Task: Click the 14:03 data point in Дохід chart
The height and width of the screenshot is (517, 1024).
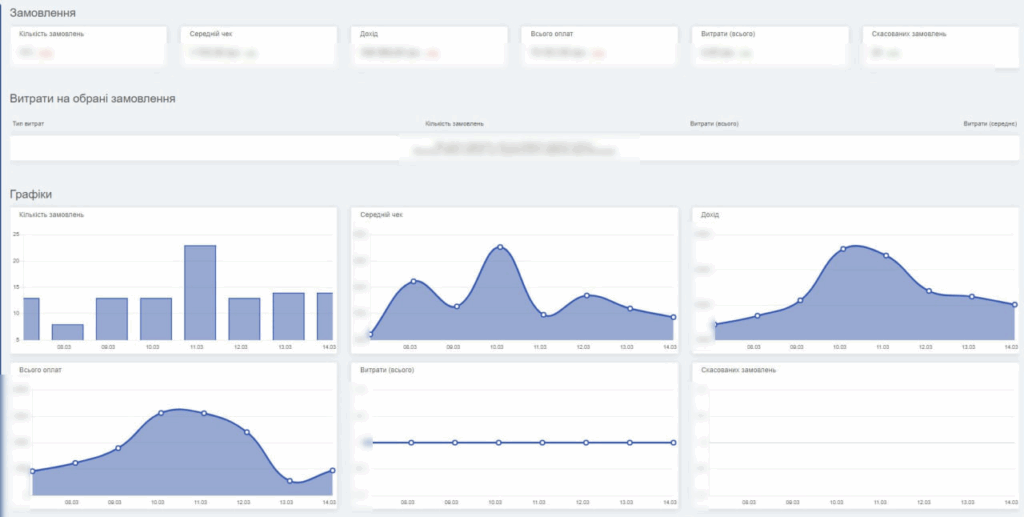Action: 1014,304
